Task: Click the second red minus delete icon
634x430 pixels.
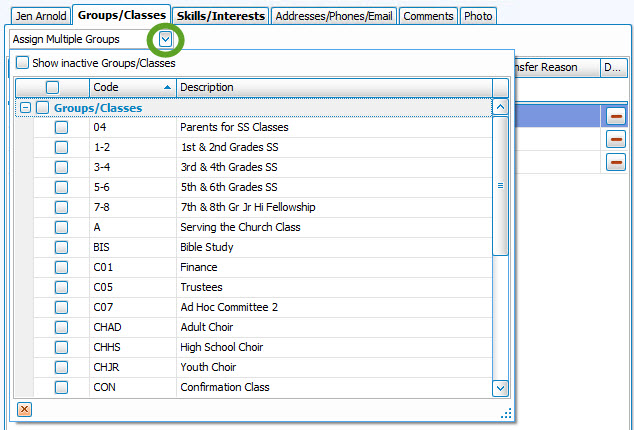Action: point(616,140)
